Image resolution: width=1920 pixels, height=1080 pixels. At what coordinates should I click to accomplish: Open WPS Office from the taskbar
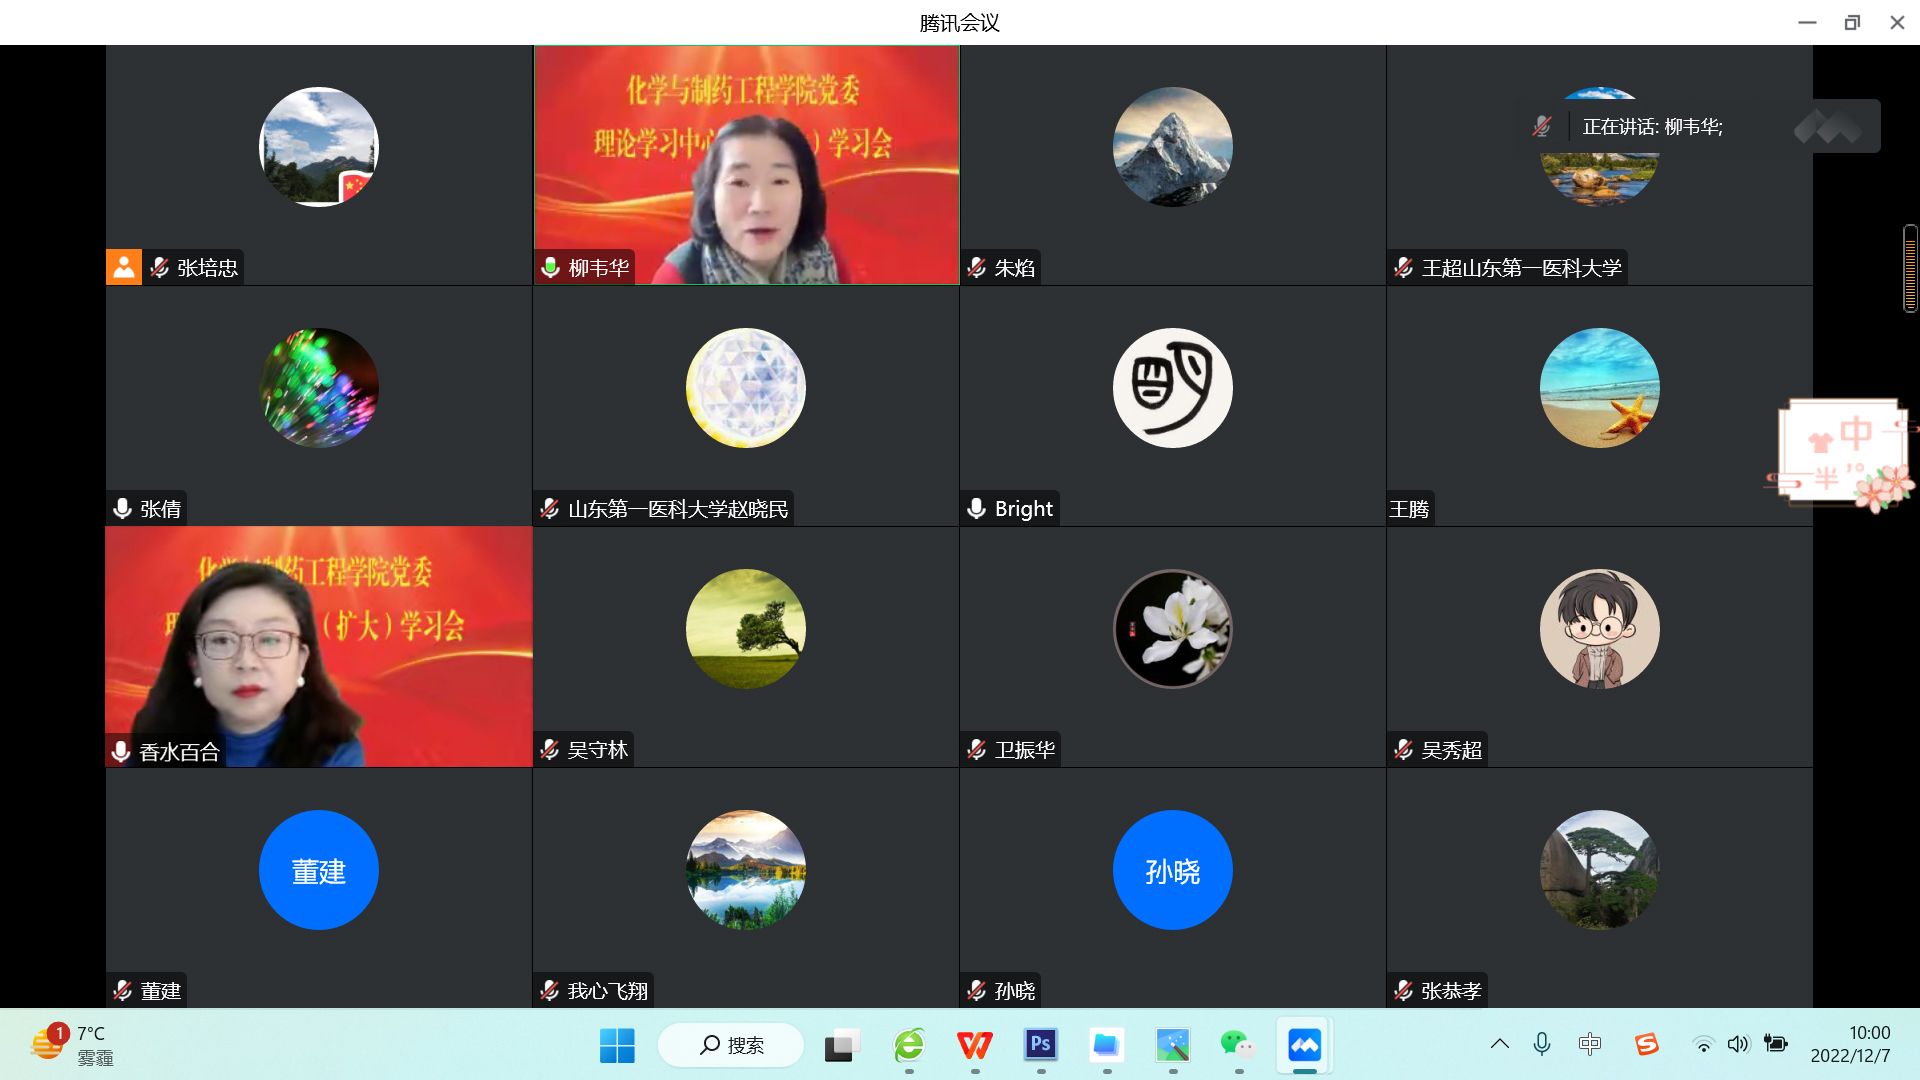[x=974, y=1045]
